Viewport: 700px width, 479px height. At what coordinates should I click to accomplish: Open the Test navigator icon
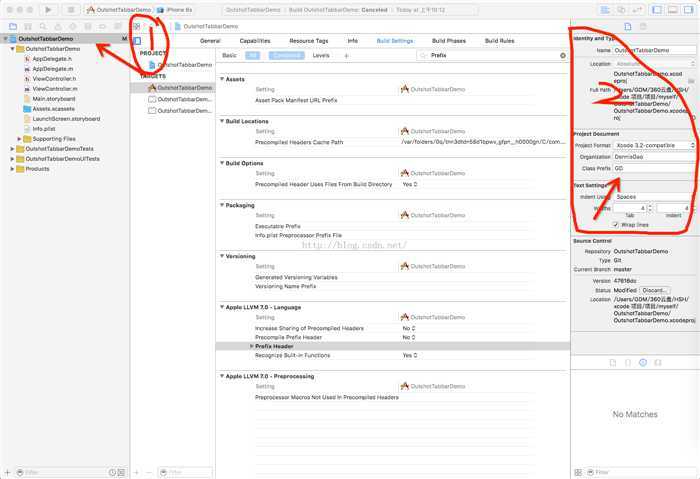(x=73, y=27)
